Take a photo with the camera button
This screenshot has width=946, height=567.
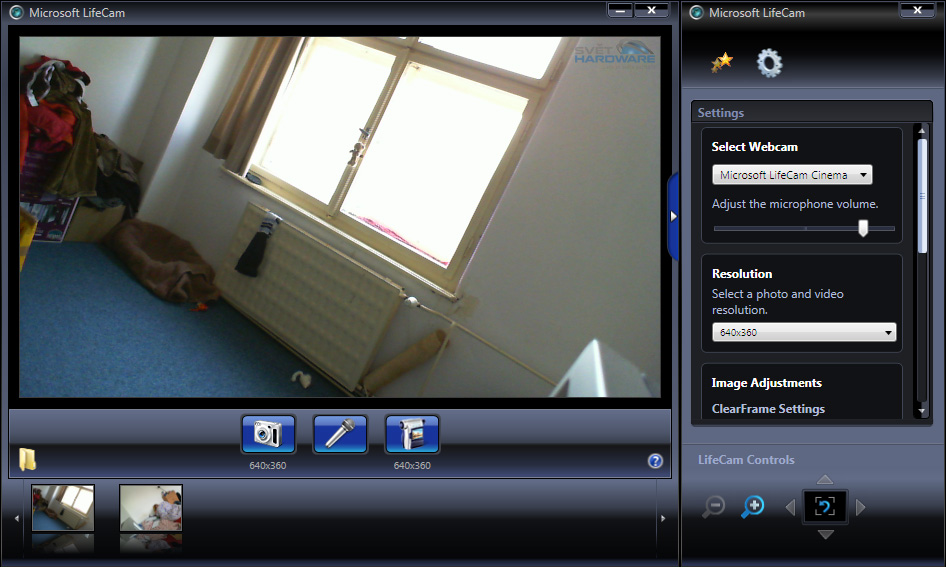(x=268, y=433)
